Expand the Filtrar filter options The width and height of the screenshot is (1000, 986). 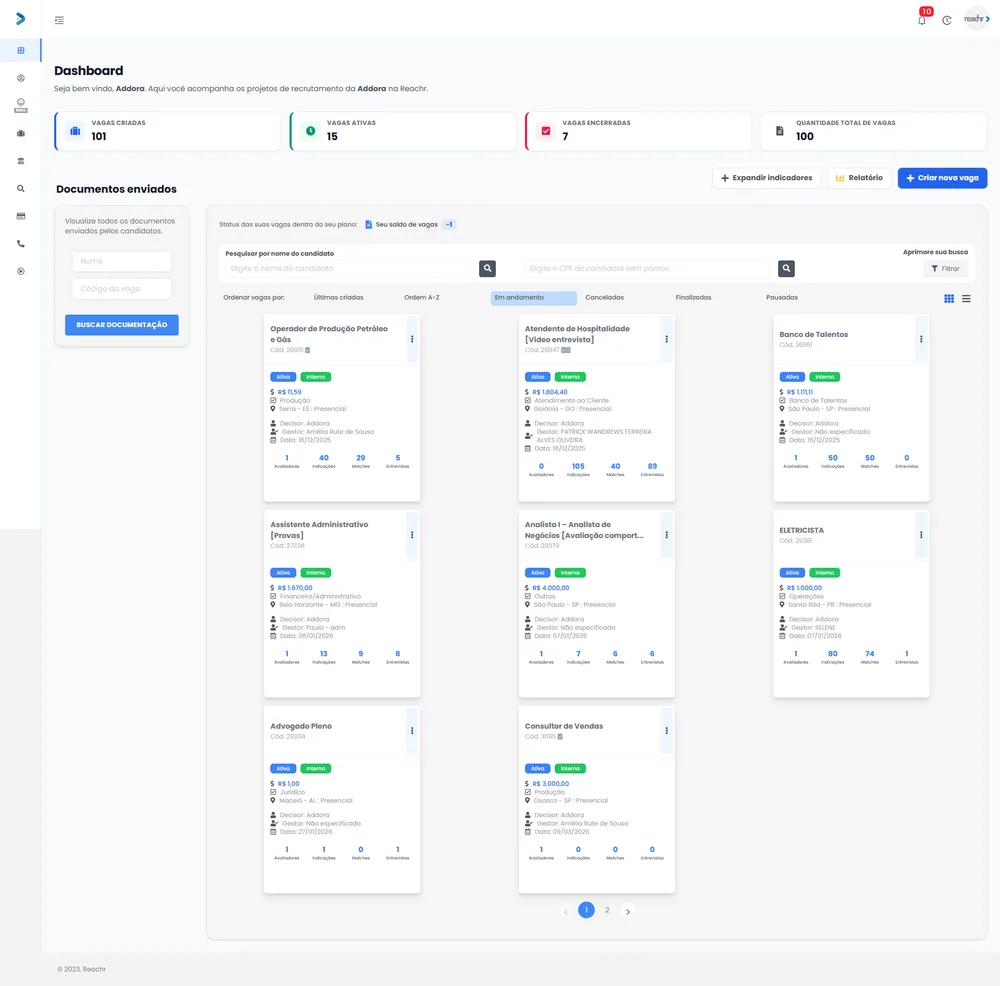tap(945, 269)
